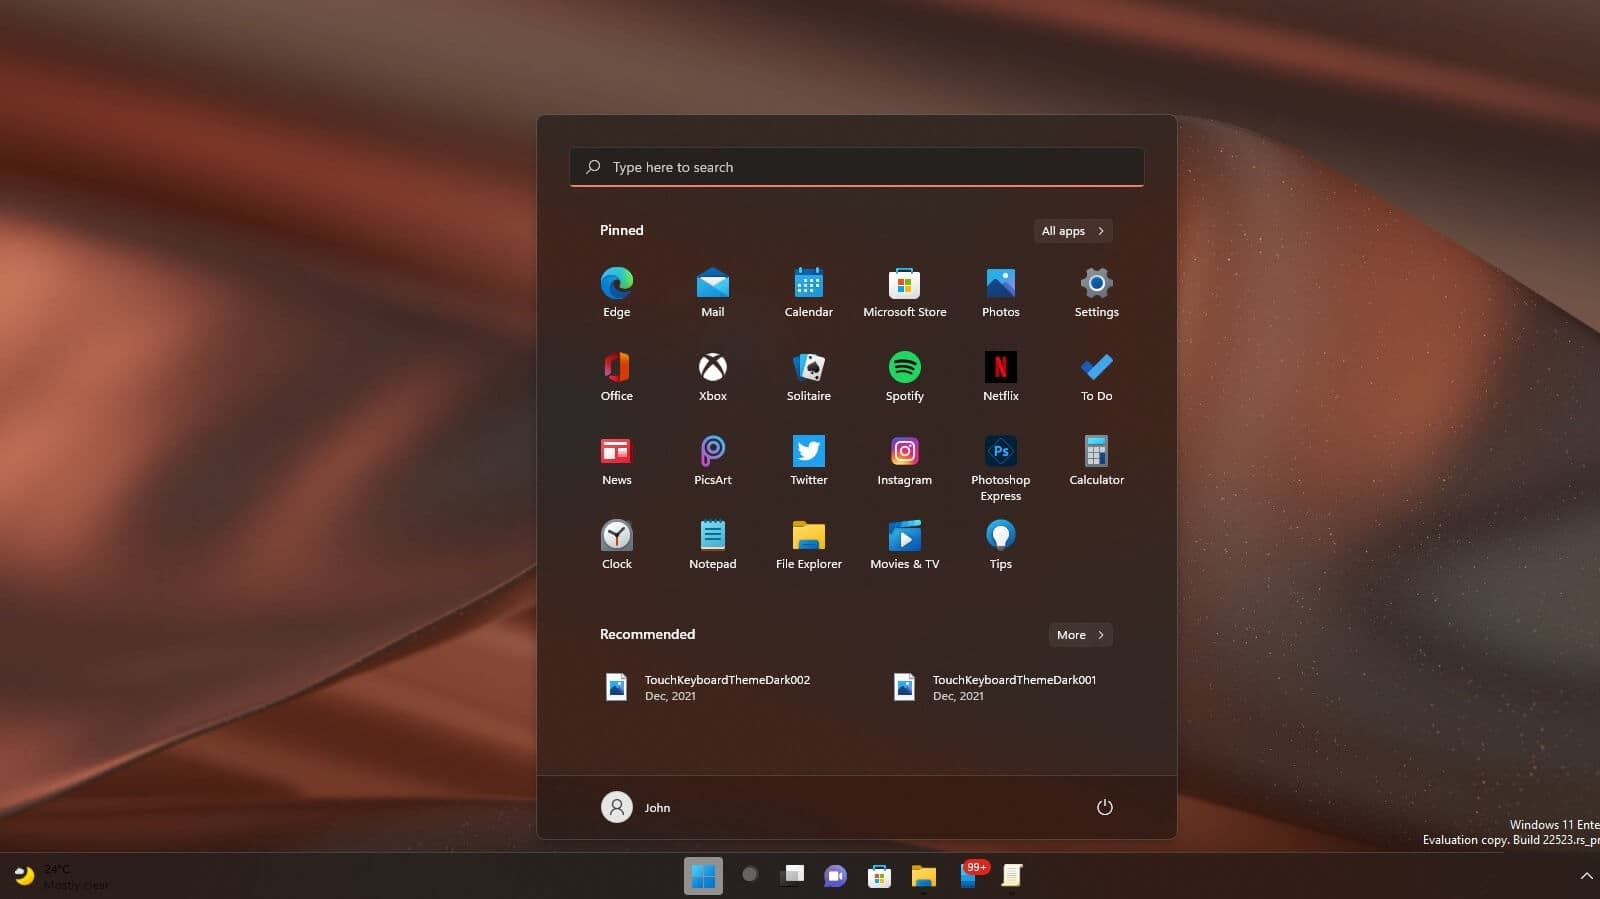Show hidden system tray icons chevron
This screenshot has height=899, width=1600.
click(x=1586, y=876)
